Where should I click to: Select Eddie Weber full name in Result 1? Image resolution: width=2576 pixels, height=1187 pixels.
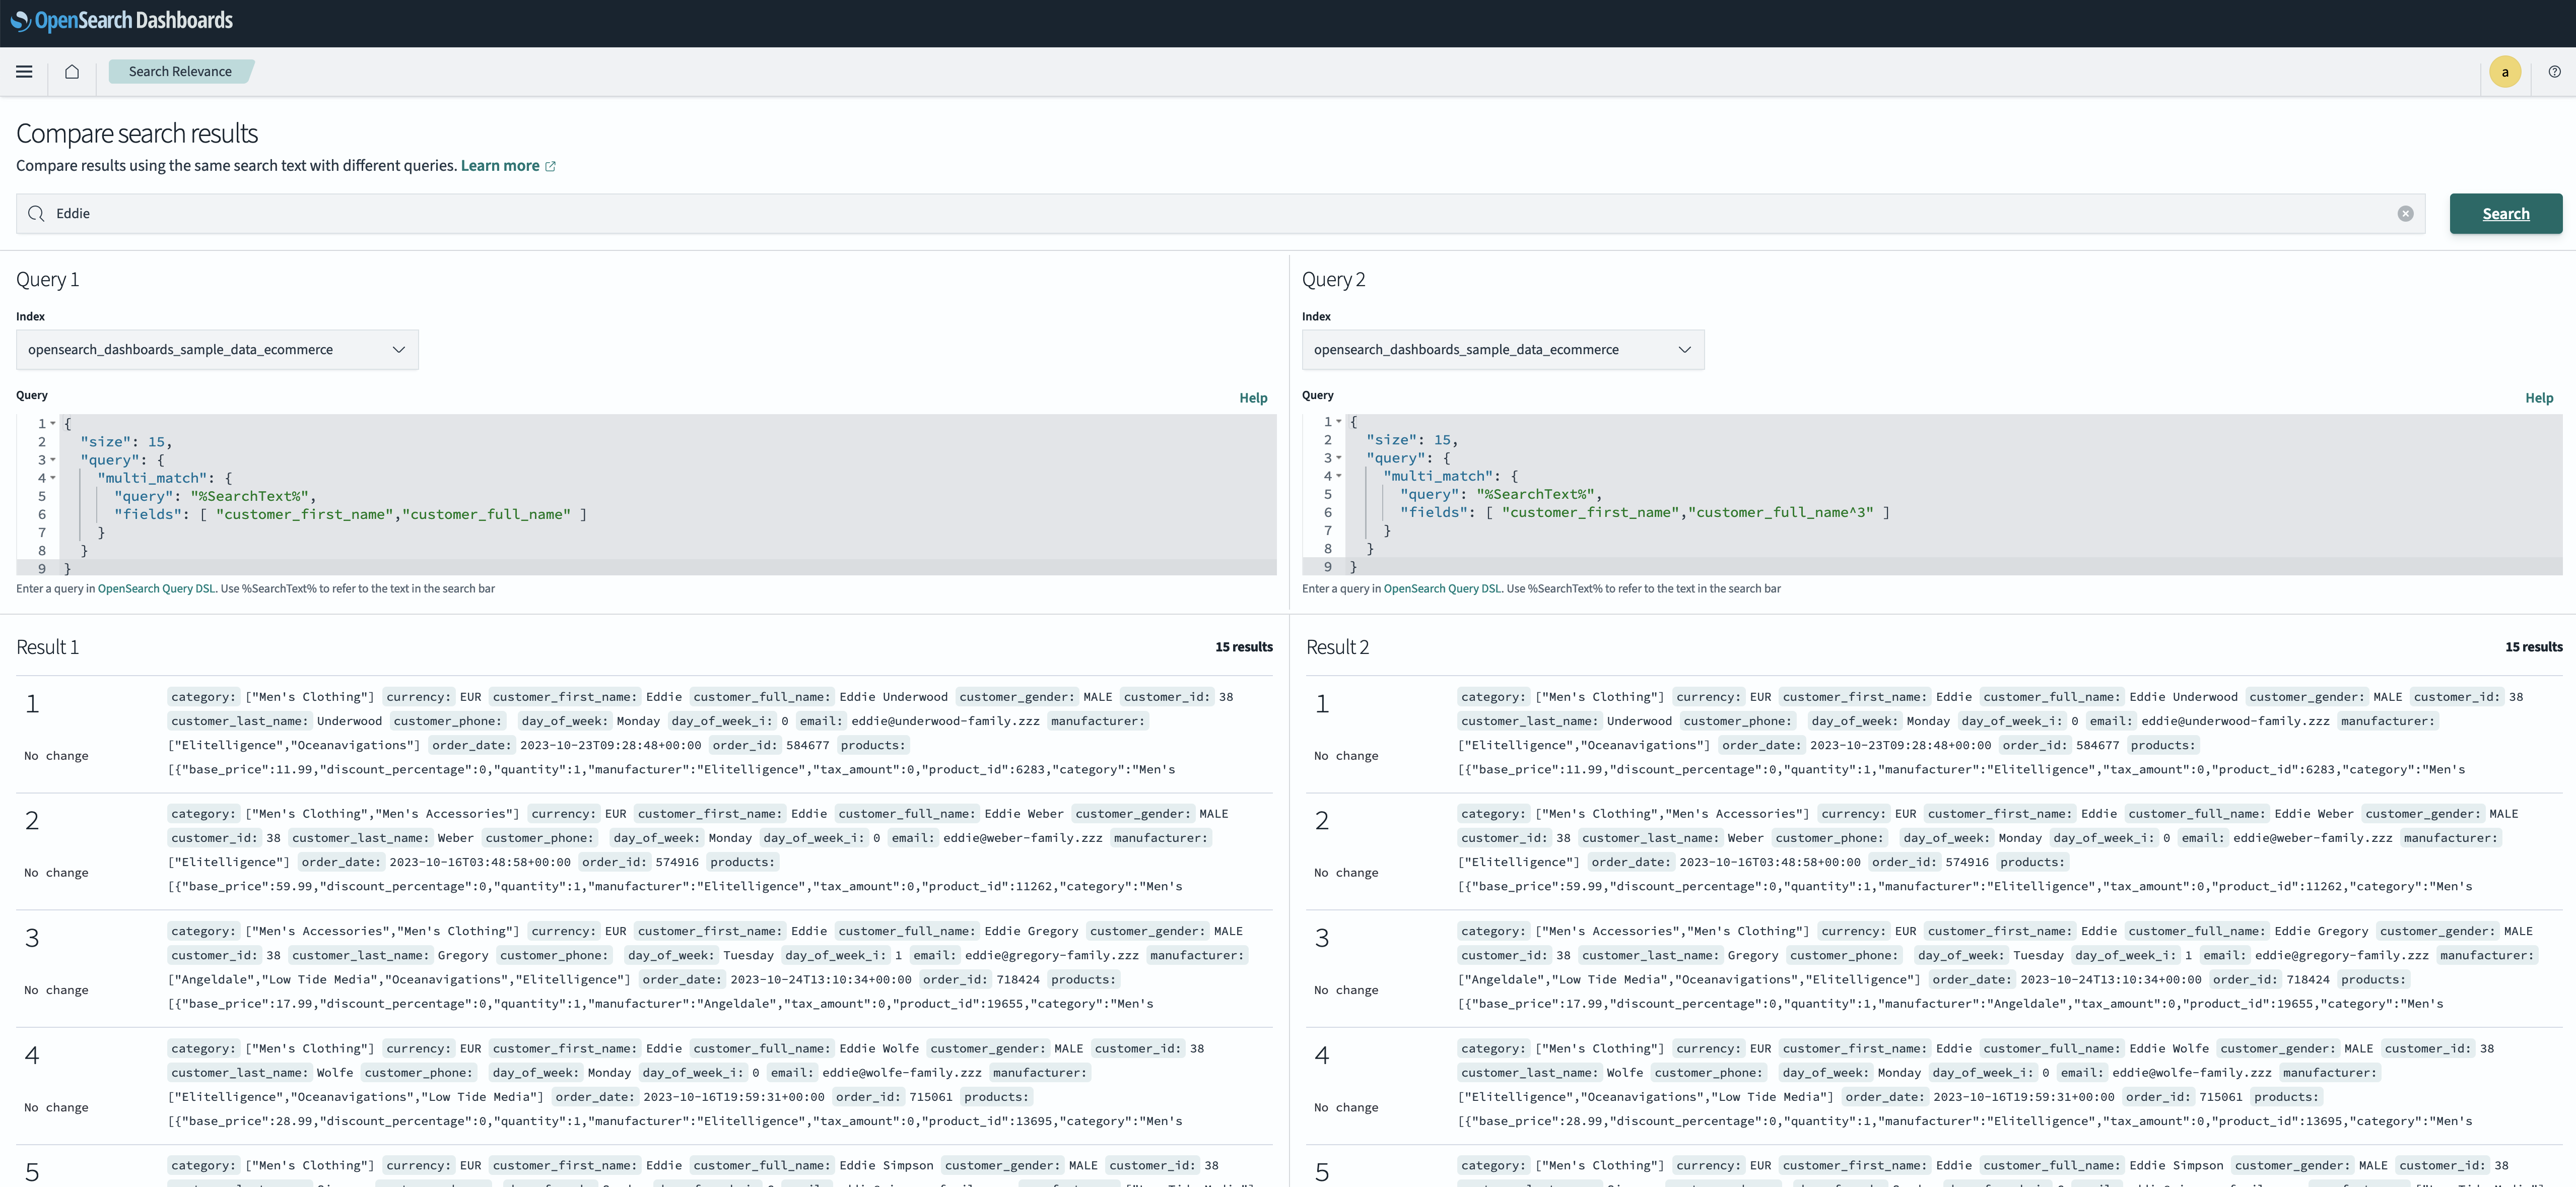click(x=1024, y=814)
